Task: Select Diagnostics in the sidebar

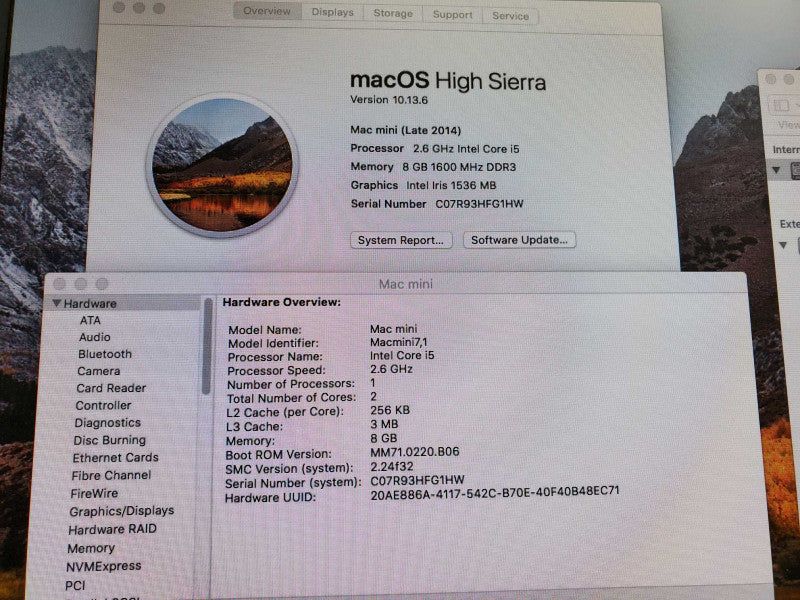Action: (x=107, y=423)
